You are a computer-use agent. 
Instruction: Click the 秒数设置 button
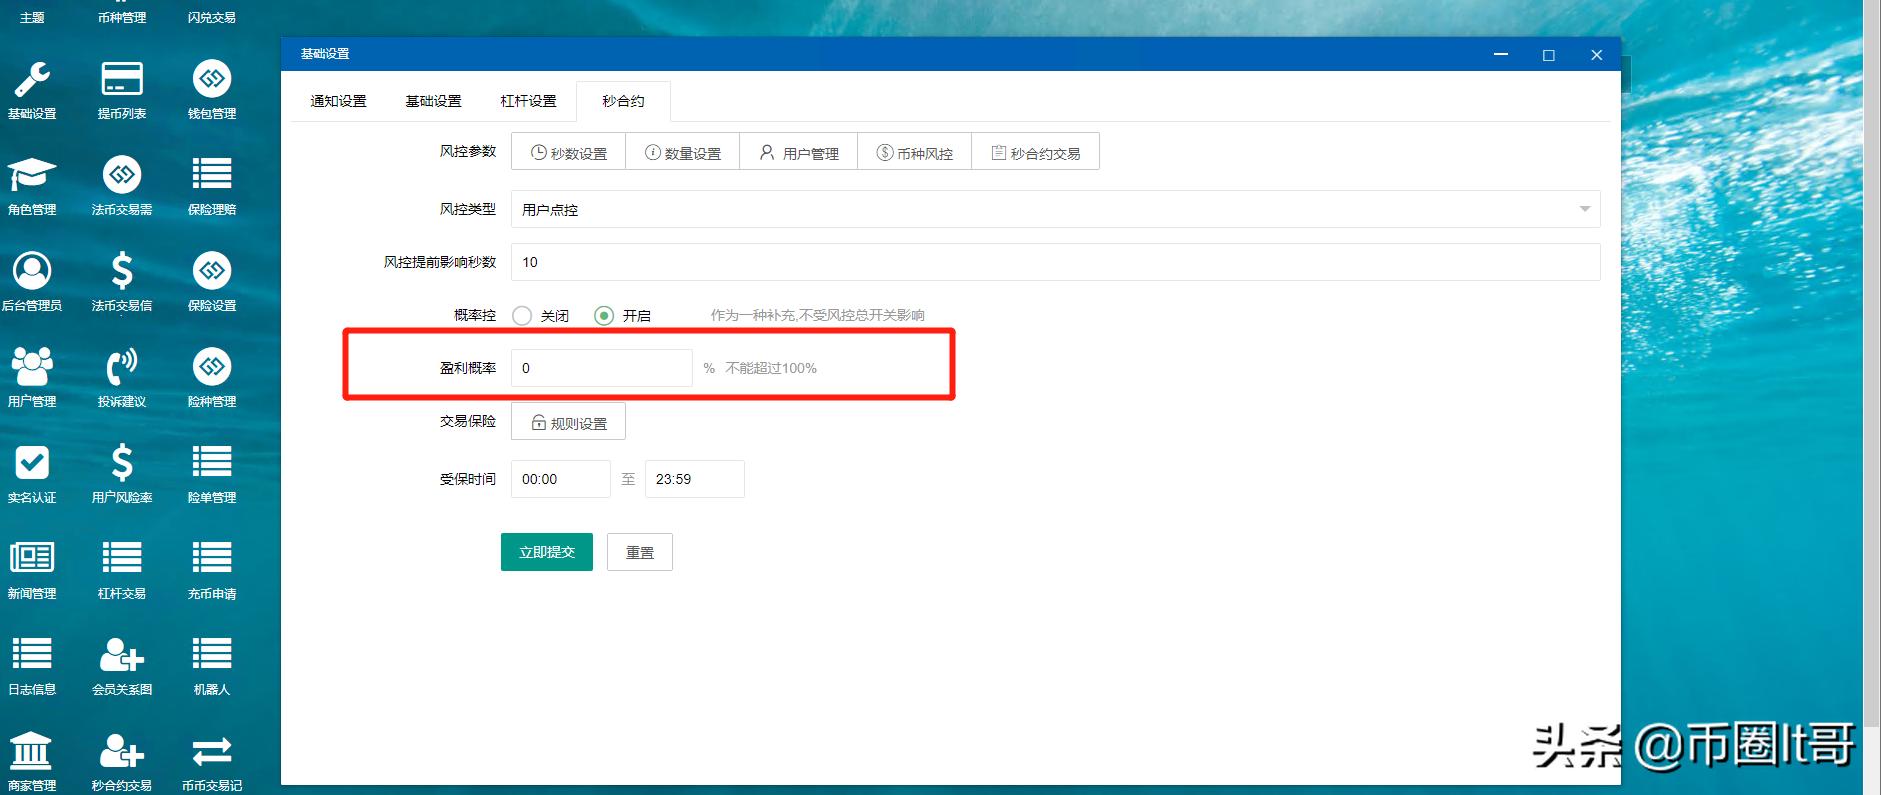(568, 152)
